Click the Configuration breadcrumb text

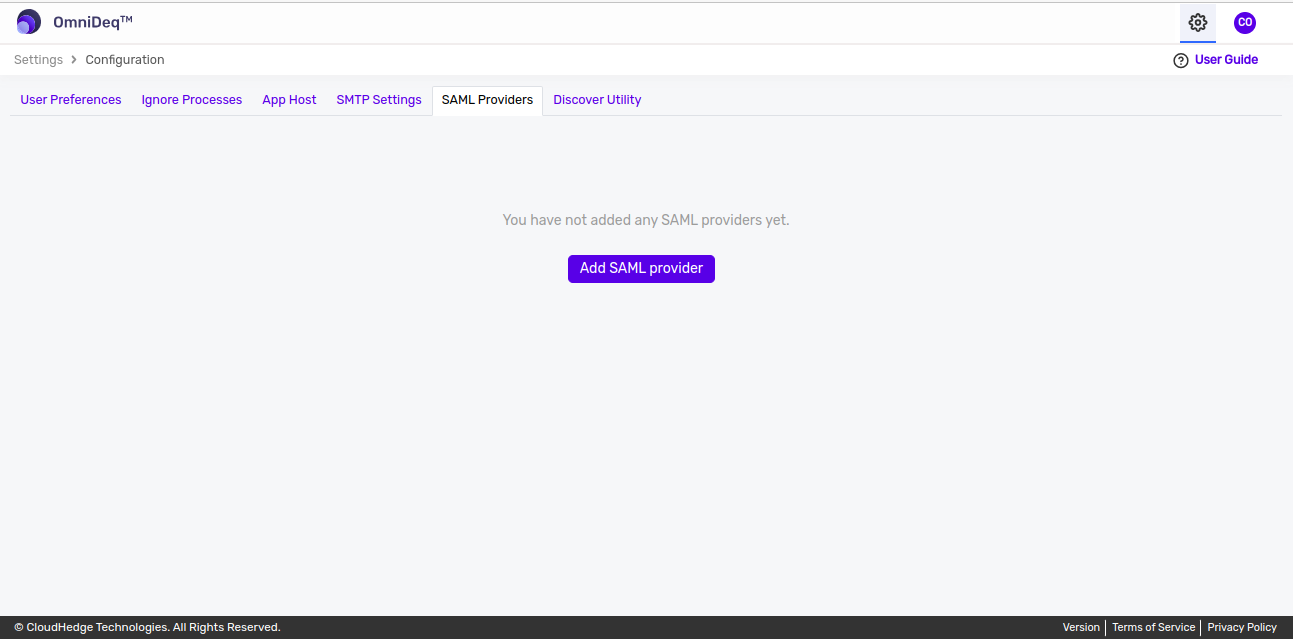pos(125,60)
